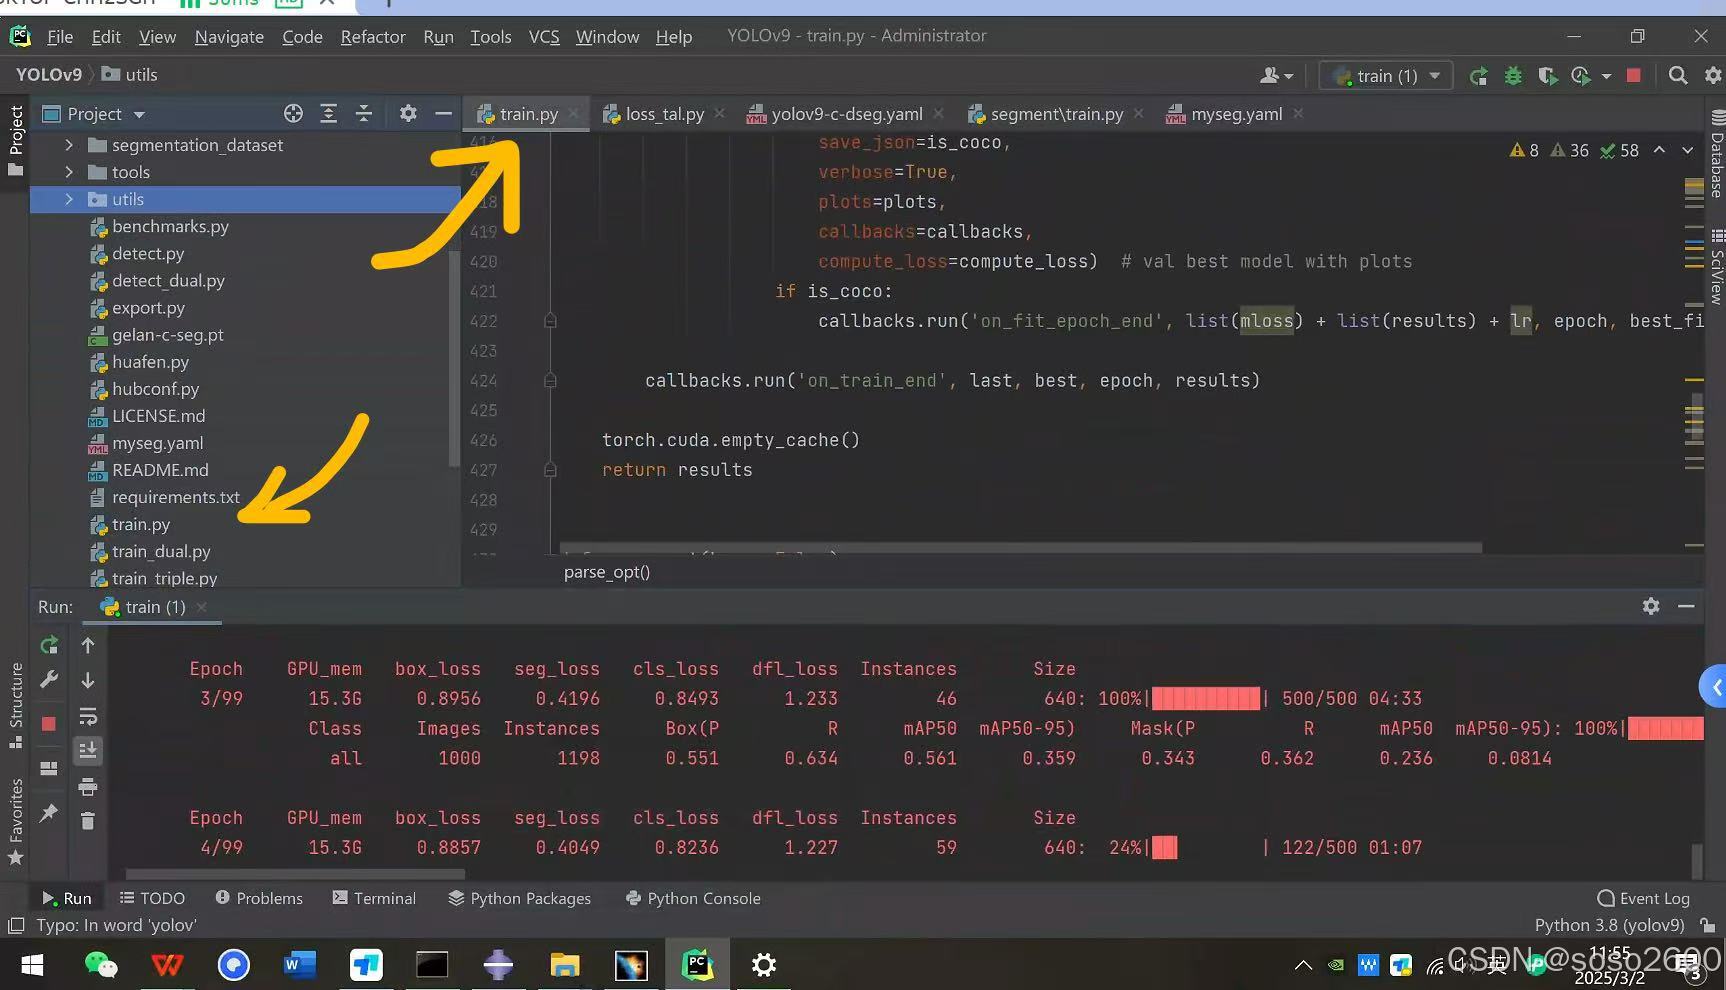Click the profiler icon in top toolbar
The height and width of the screenshot is (990, 1726).
pos(1582,76)
